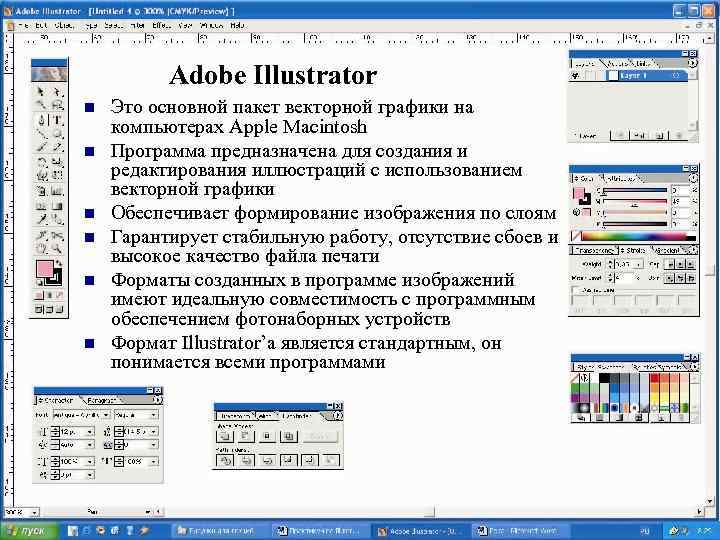Select the Symbol Sprayer tool
Viewport: 720px width, 540px height.
(41, 191)
